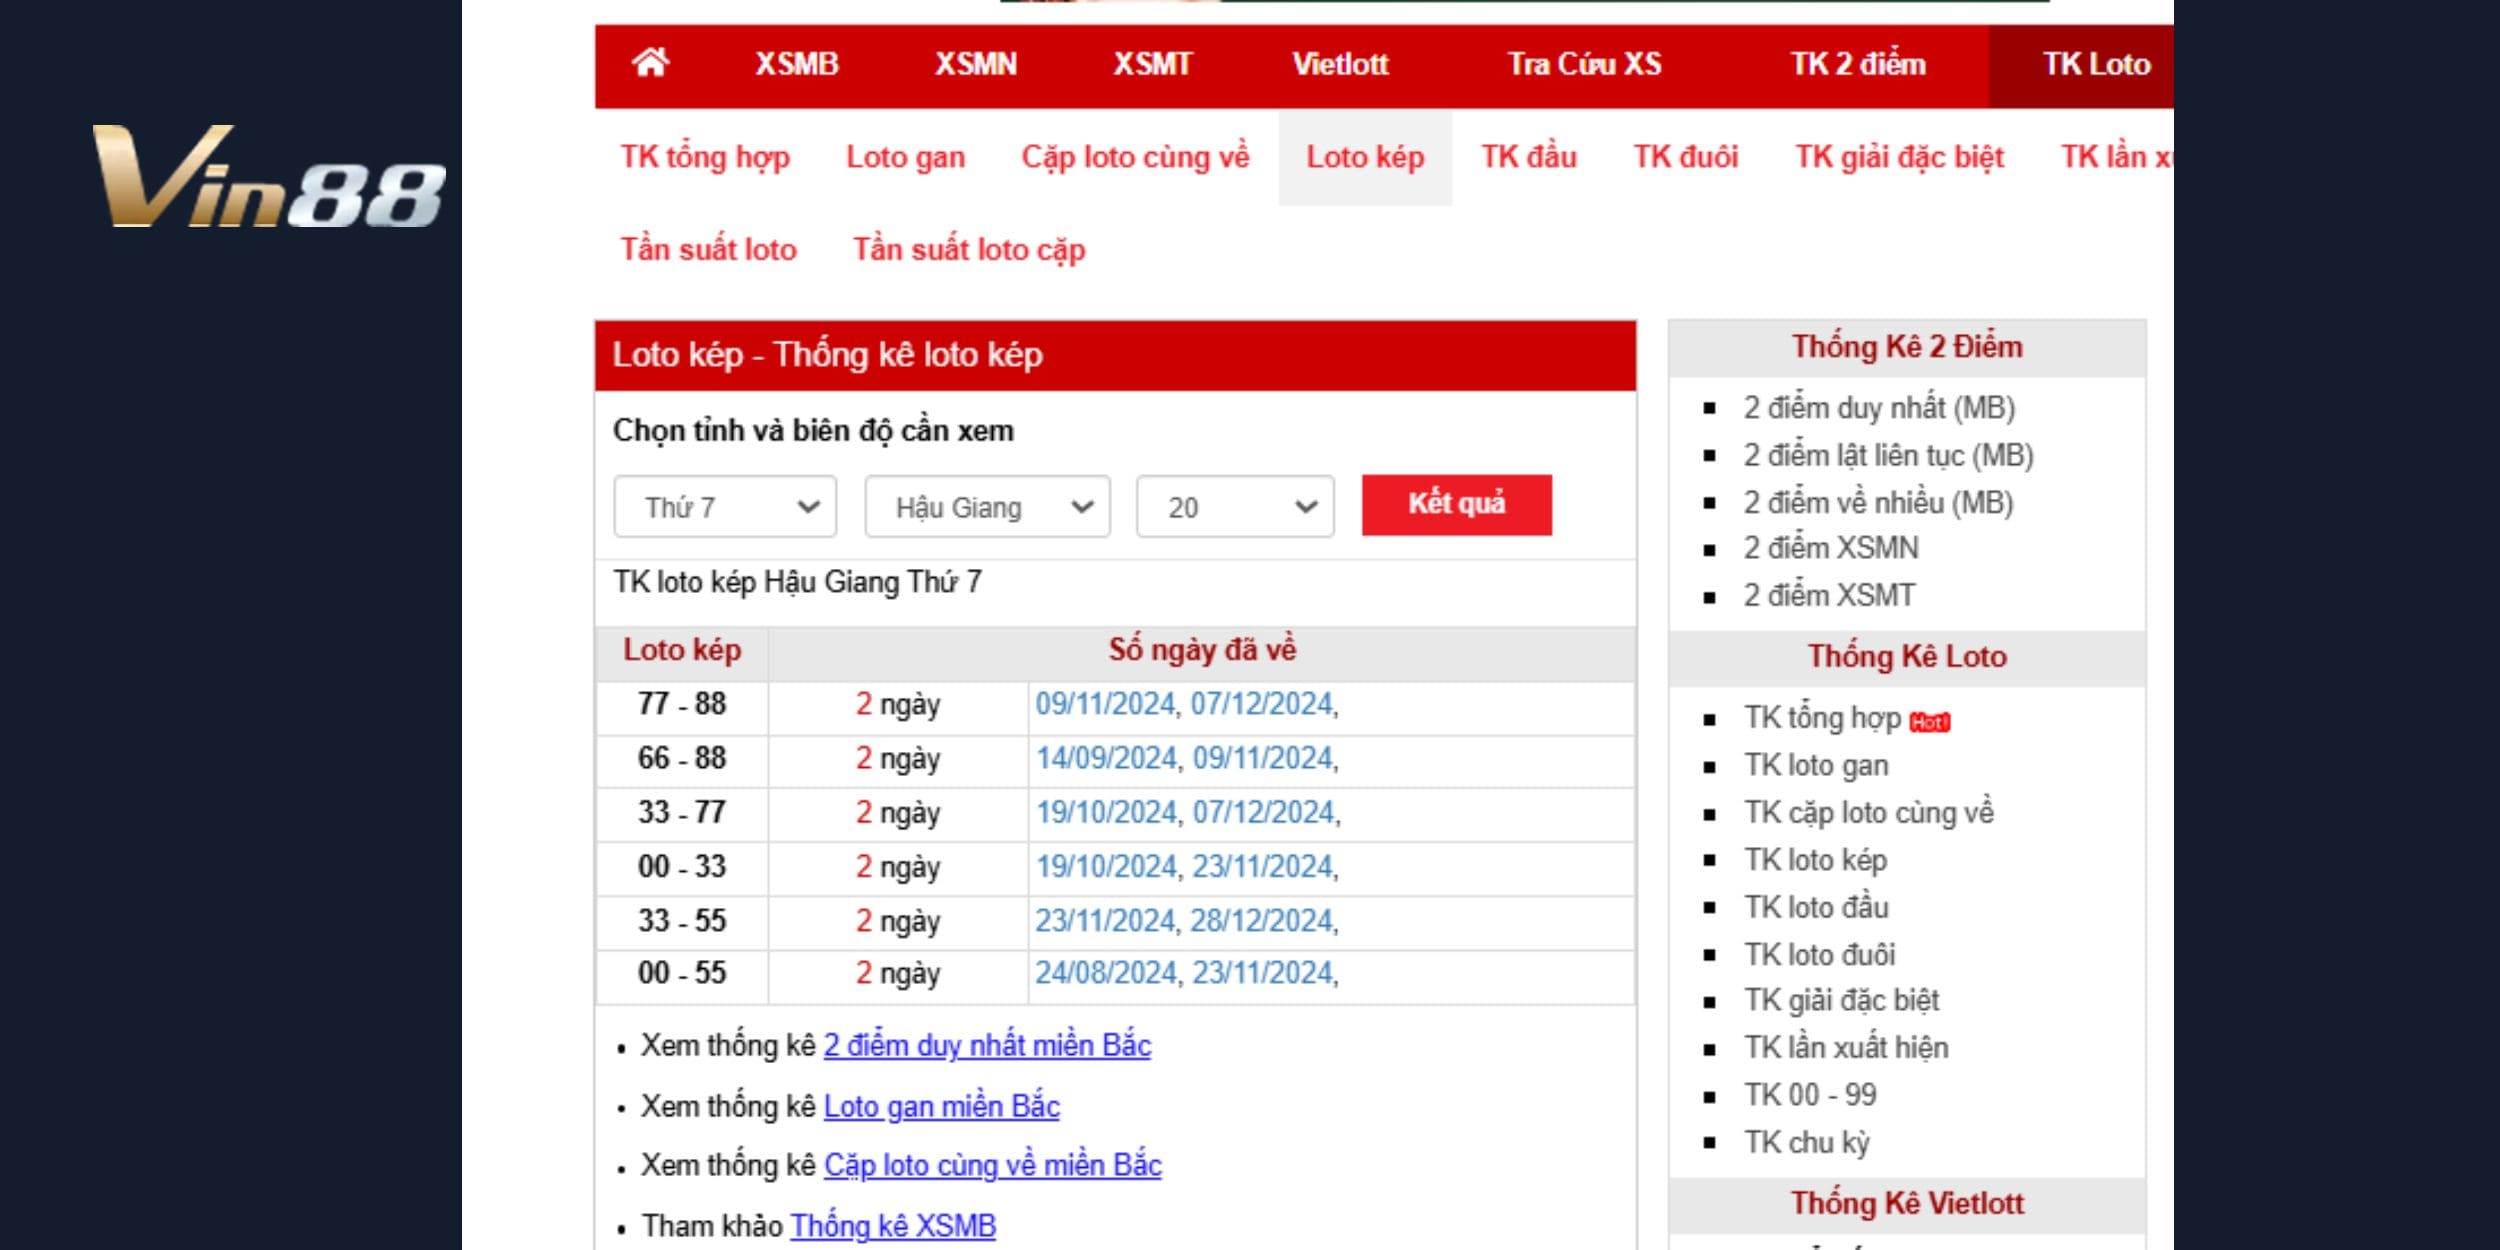Open sidebar TK giải đặc biệt

coord(1841,1000)
